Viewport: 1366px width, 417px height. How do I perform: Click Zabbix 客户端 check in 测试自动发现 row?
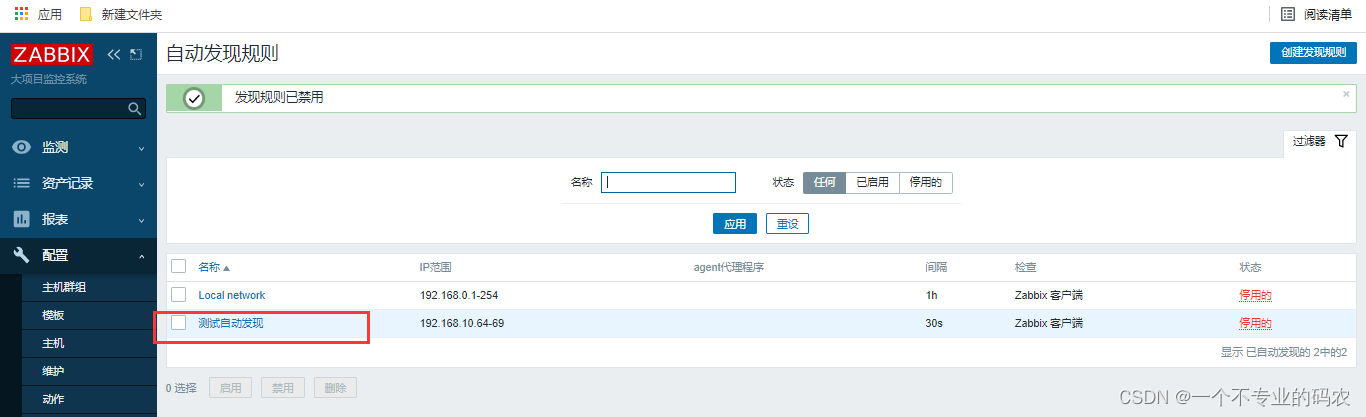coord(1049,323)
